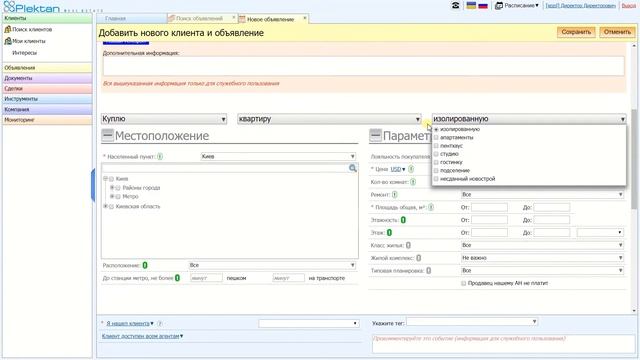Click info icon next to Цена
The height and width of the screenshot is (360, 640).
411,169
